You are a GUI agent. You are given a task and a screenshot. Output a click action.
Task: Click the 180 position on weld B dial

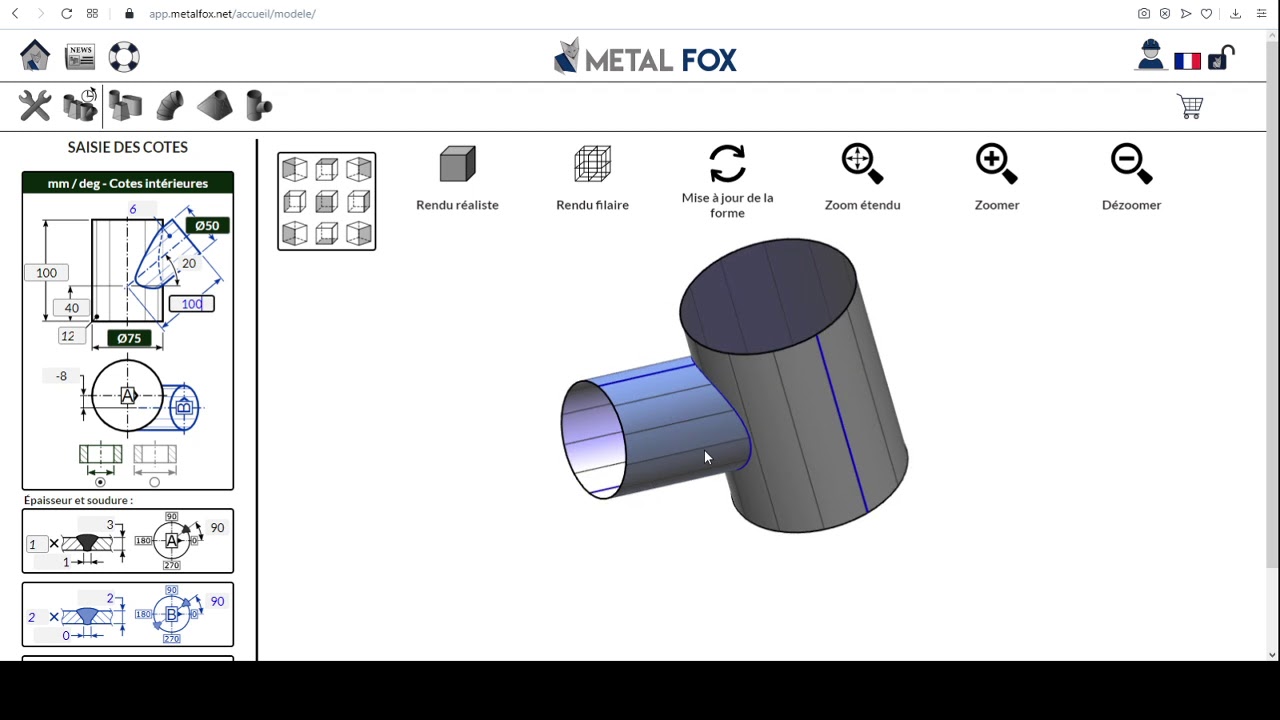click(143, 614)
